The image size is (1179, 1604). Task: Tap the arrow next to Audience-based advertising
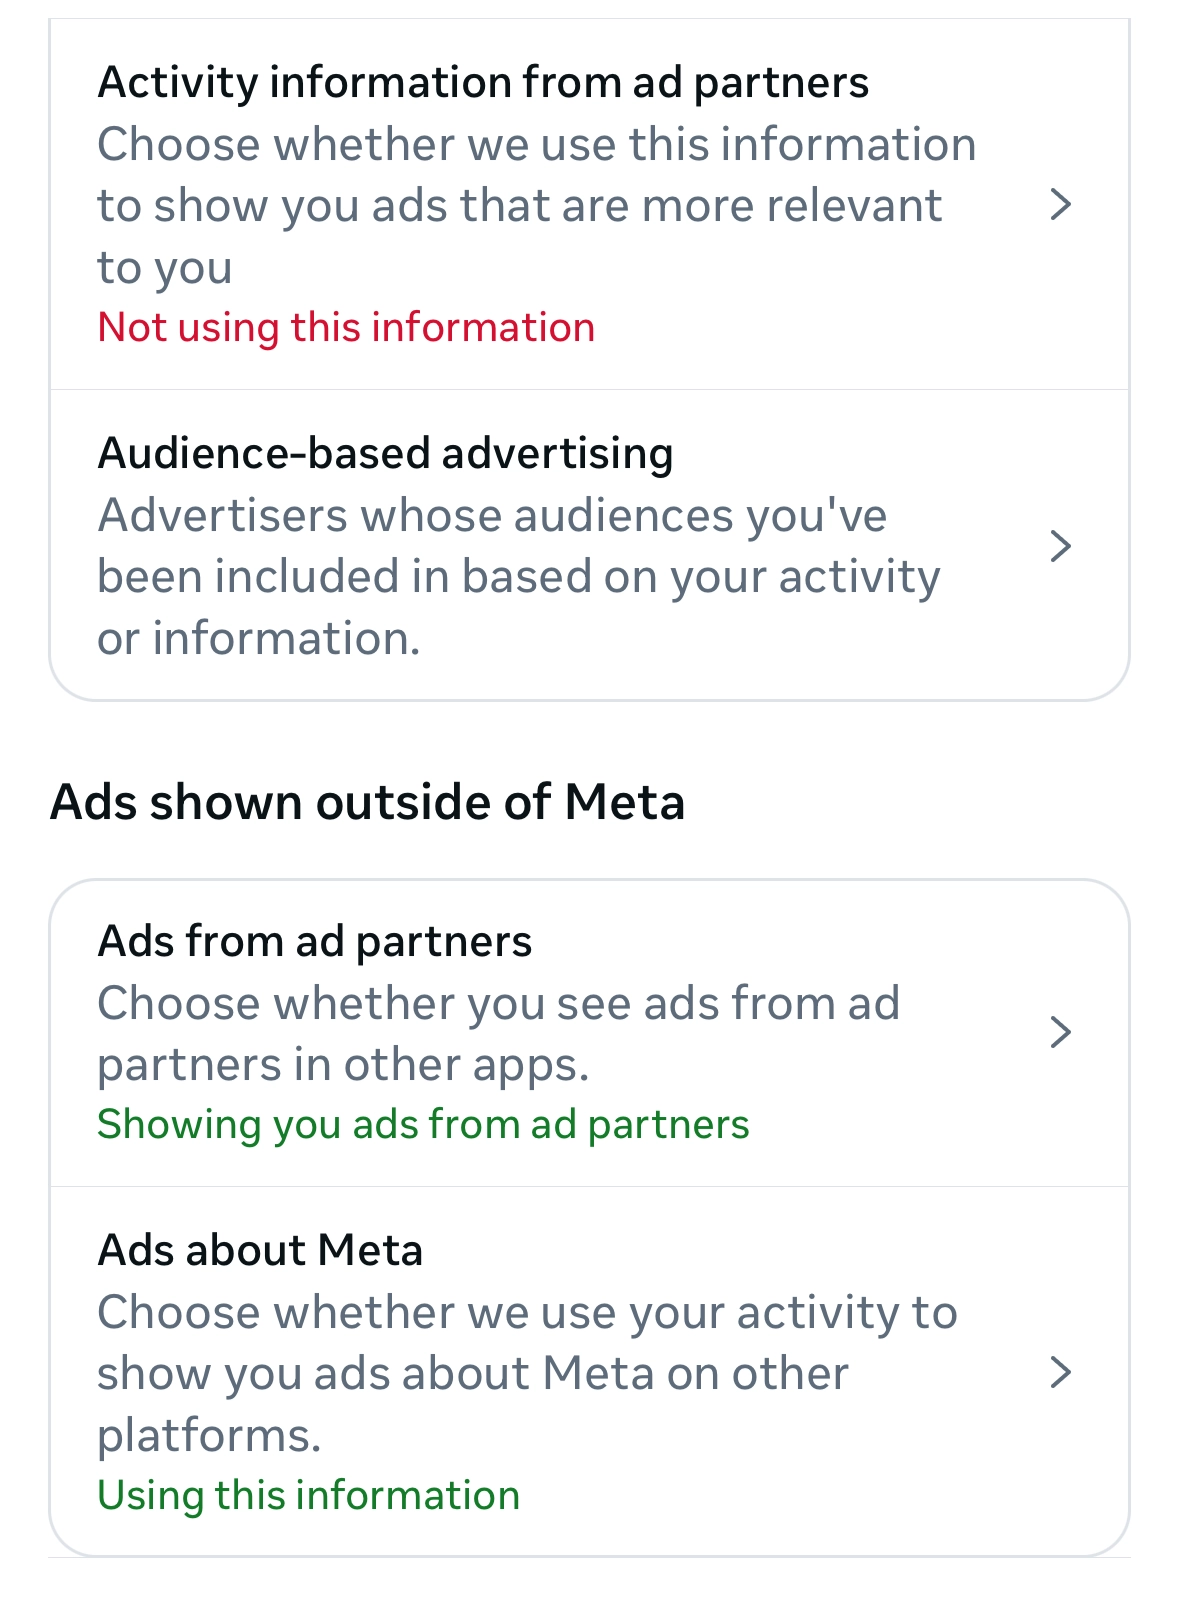(x=1060, y=546)
